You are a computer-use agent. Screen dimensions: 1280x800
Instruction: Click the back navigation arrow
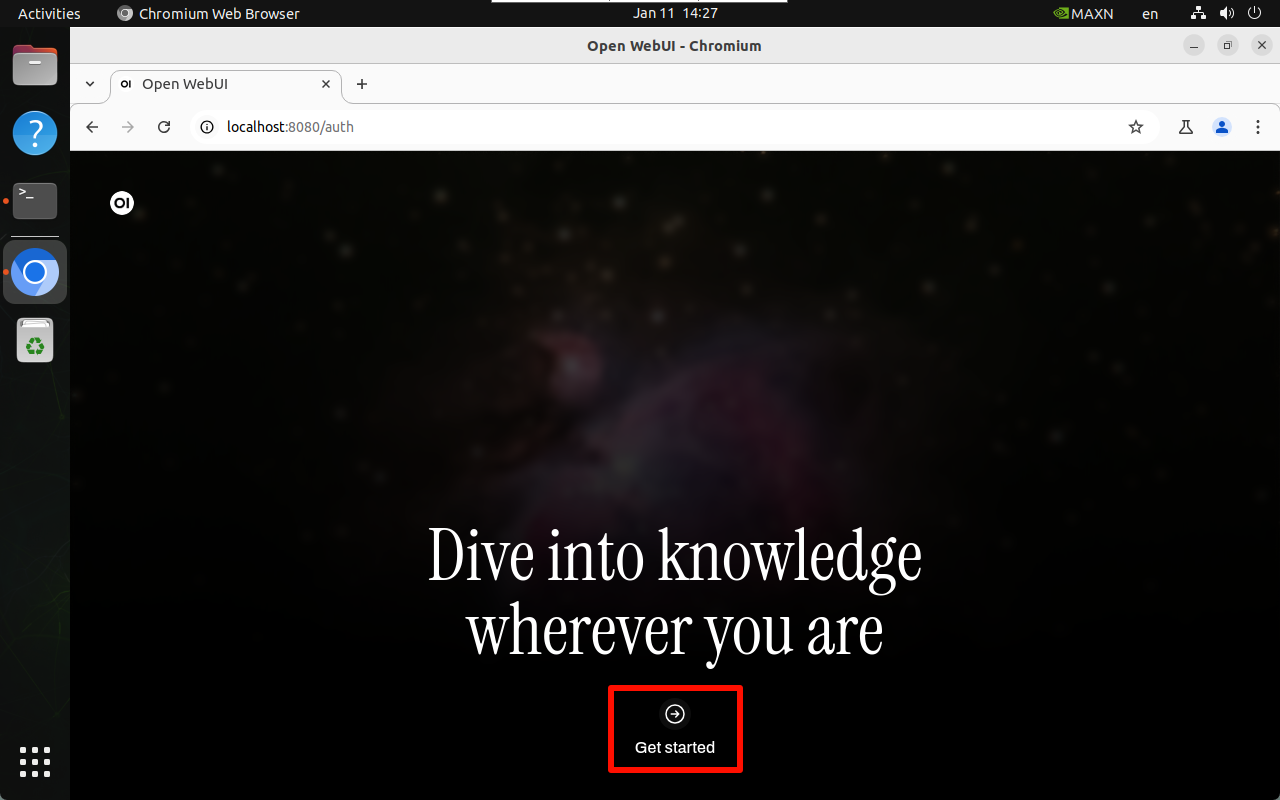point(91,127)
